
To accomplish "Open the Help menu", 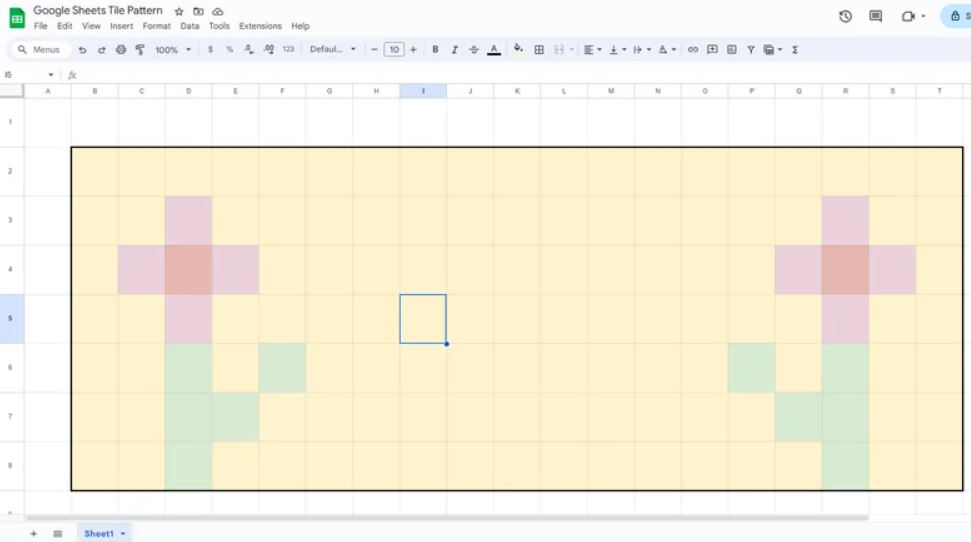I will (x=300, y=26).
